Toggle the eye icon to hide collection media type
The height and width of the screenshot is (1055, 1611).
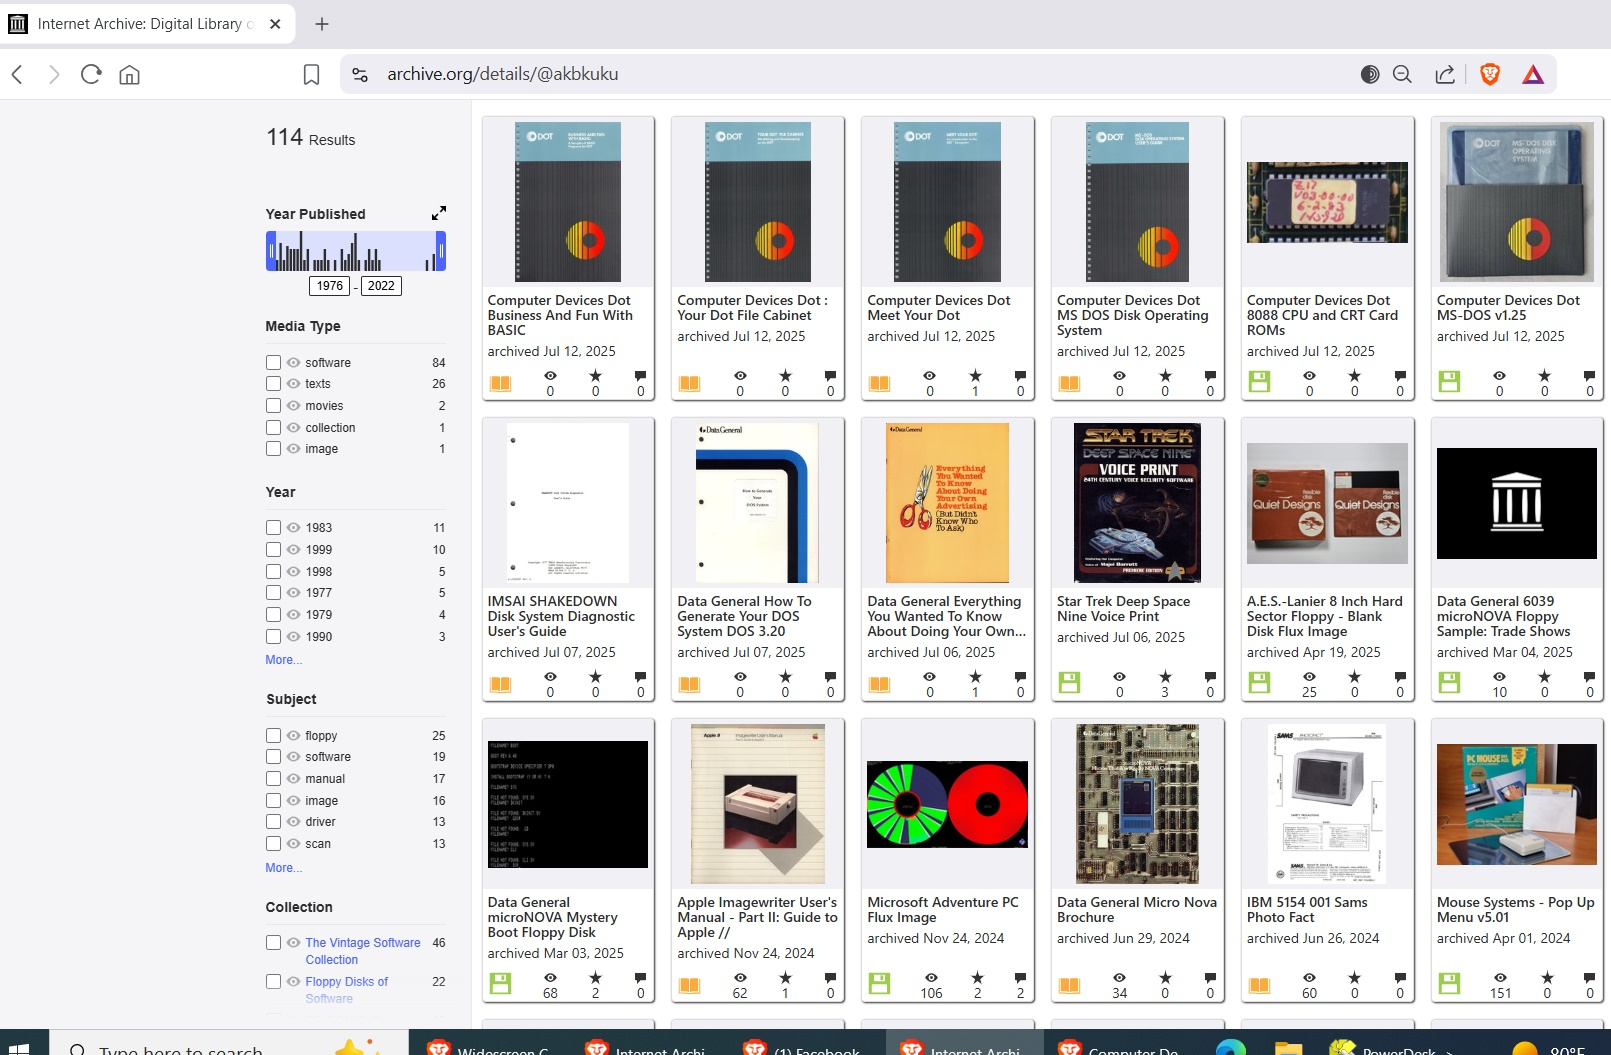(x=293, y=427)
